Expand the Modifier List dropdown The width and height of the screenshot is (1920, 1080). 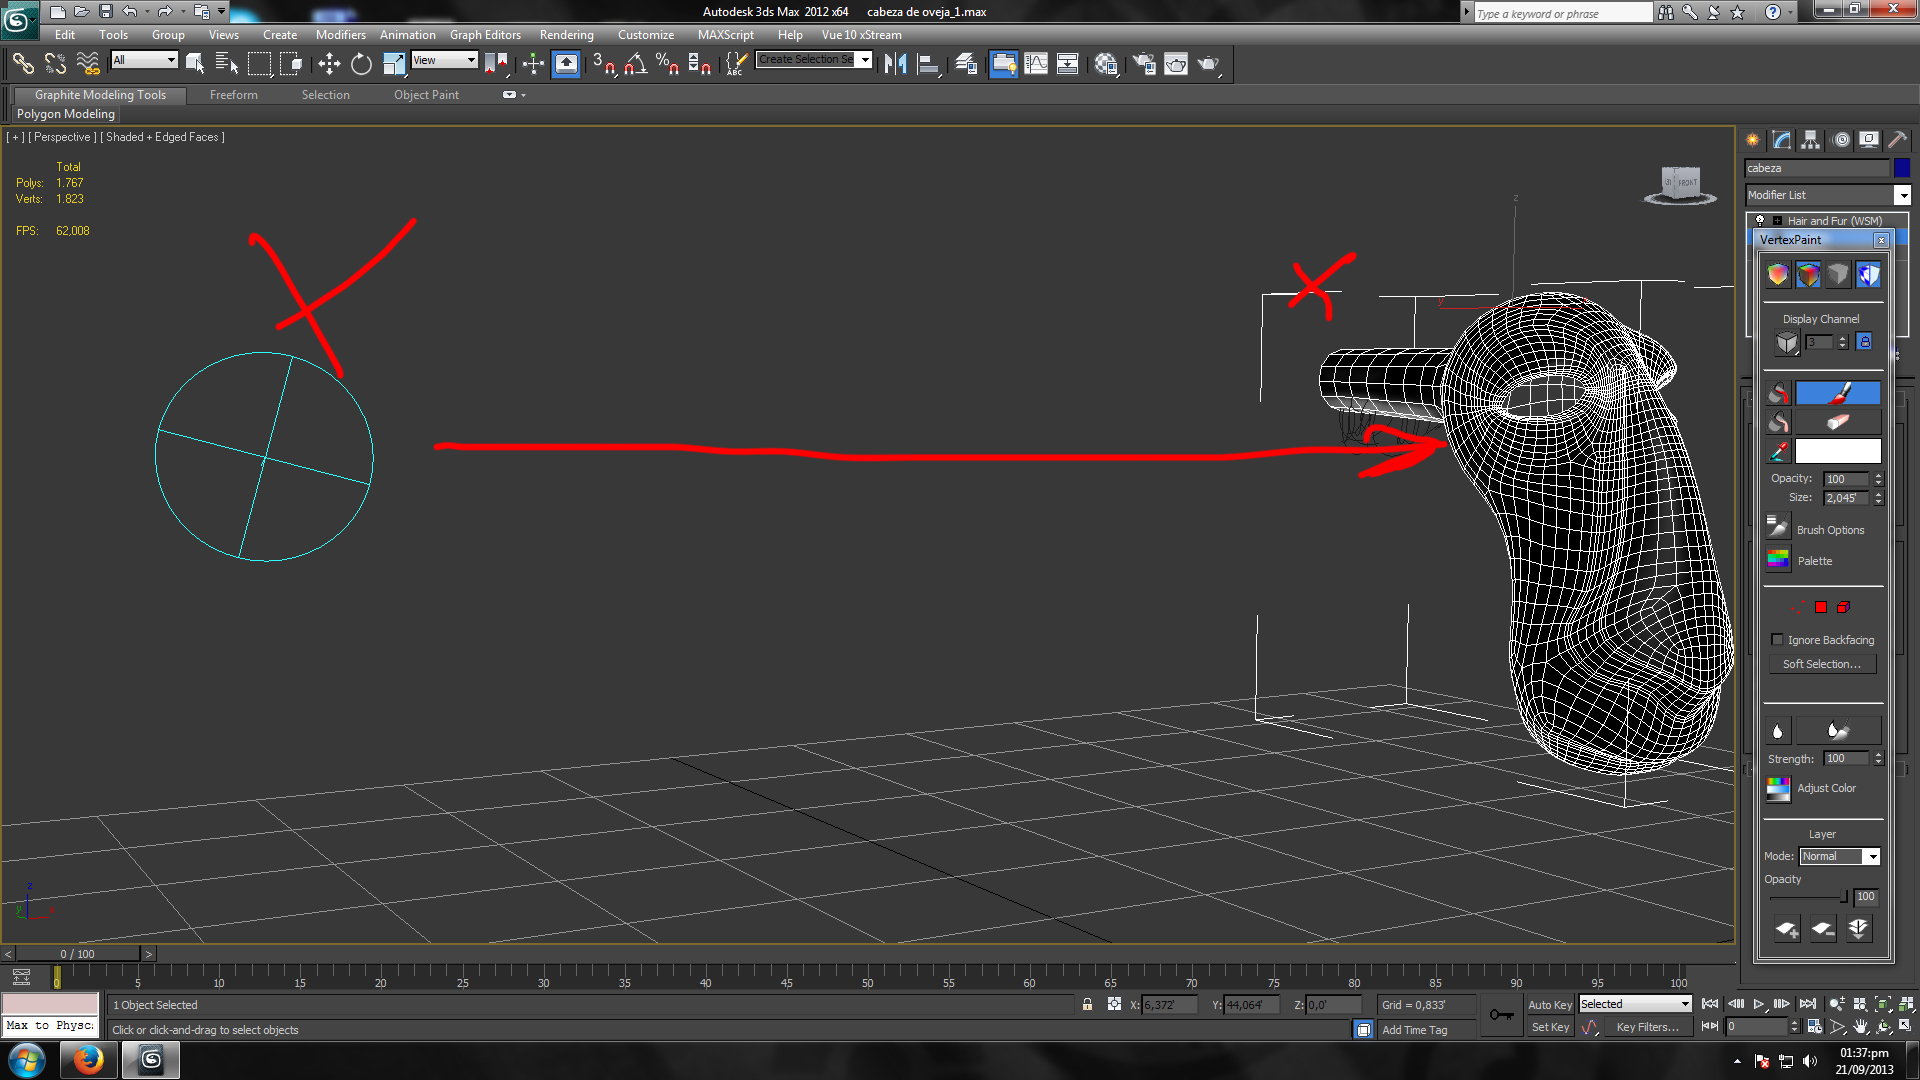pos(1902,195)
